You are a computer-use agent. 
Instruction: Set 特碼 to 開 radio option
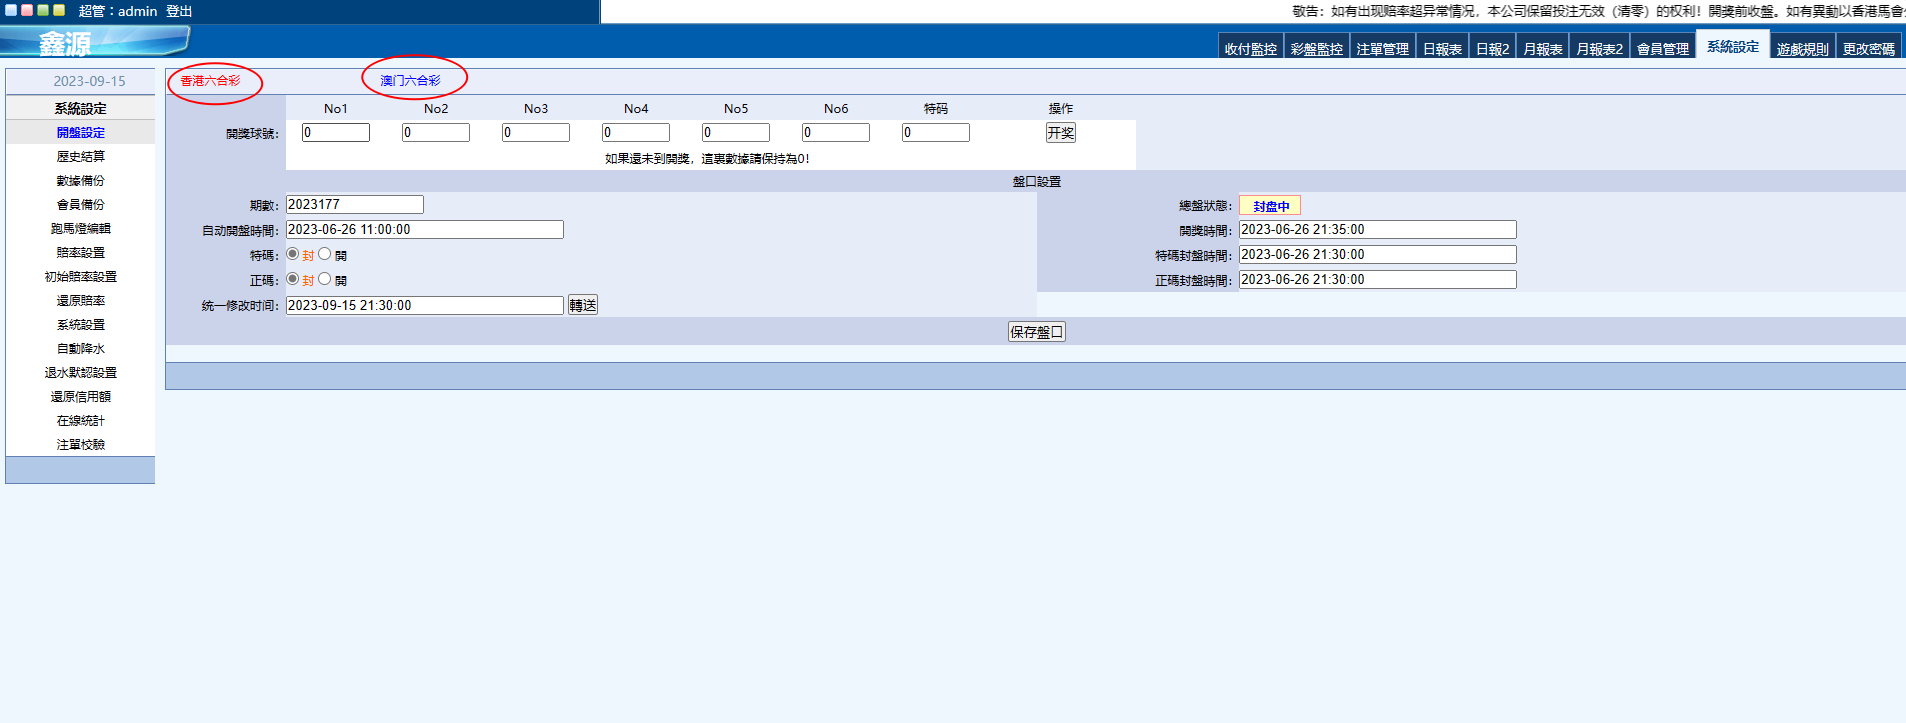tap(325, 254)
